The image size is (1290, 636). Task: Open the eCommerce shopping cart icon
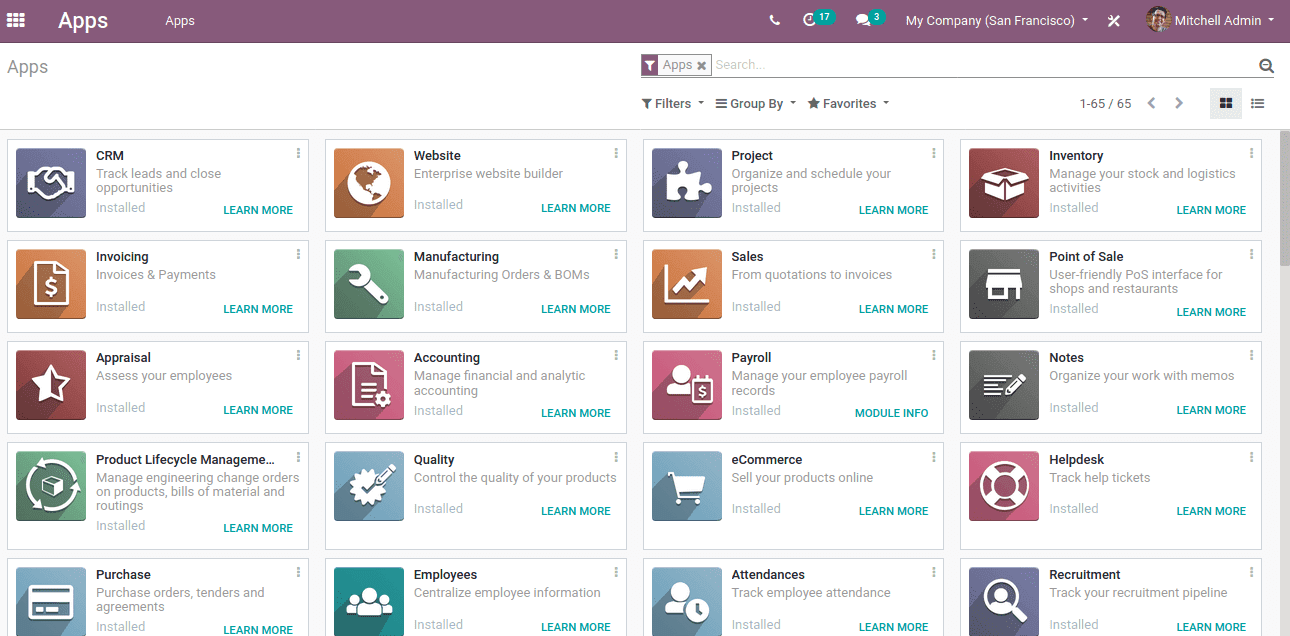coord(686,486)
